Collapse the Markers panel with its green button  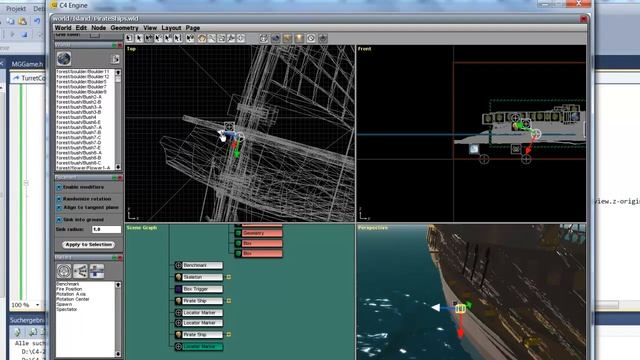pos(115,258)
